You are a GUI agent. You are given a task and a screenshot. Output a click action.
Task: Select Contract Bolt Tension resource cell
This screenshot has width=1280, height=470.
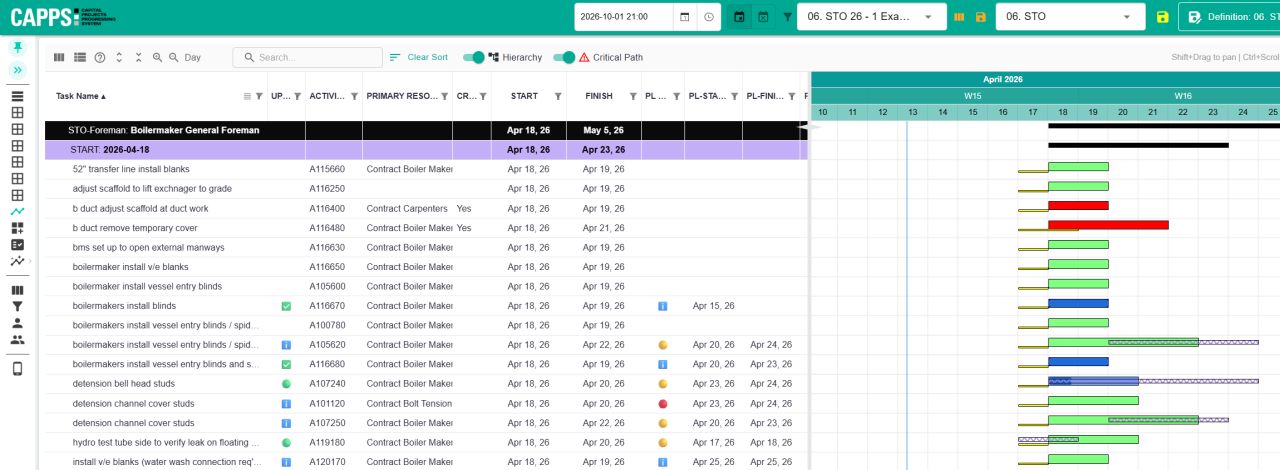pyautogui.click(x=408, y=404)
